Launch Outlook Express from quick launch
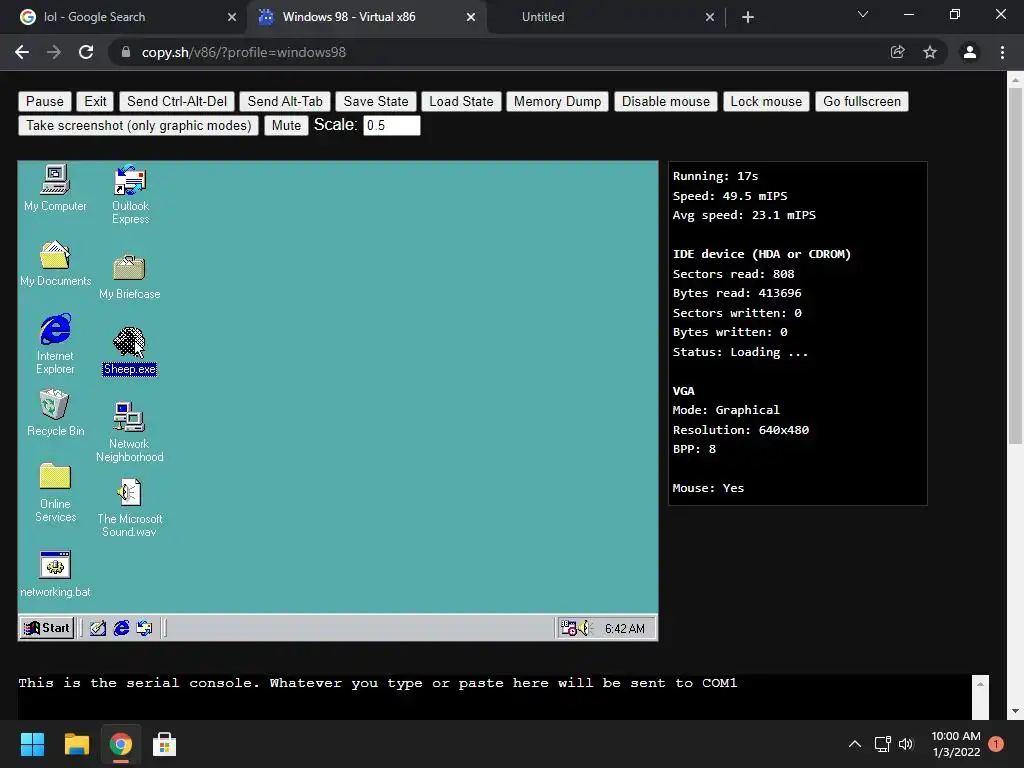This screenshot has height=768, width=1024. pos(144,628)
